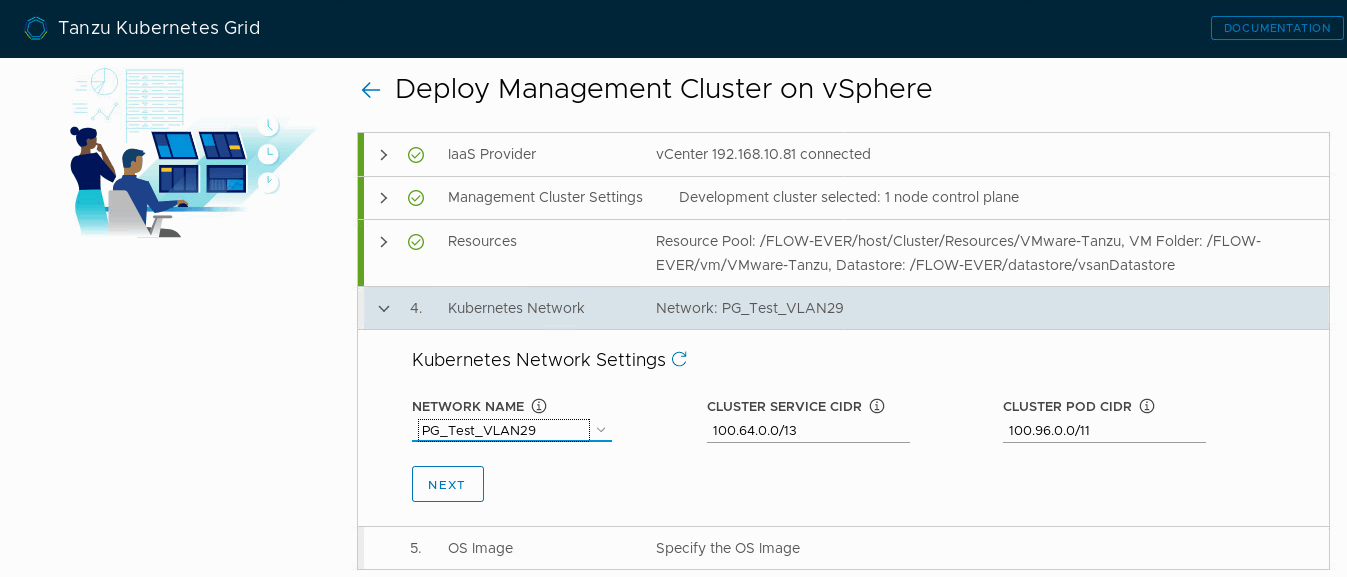
Task: Click the green check icon for Resources
Action: point(416,242)
